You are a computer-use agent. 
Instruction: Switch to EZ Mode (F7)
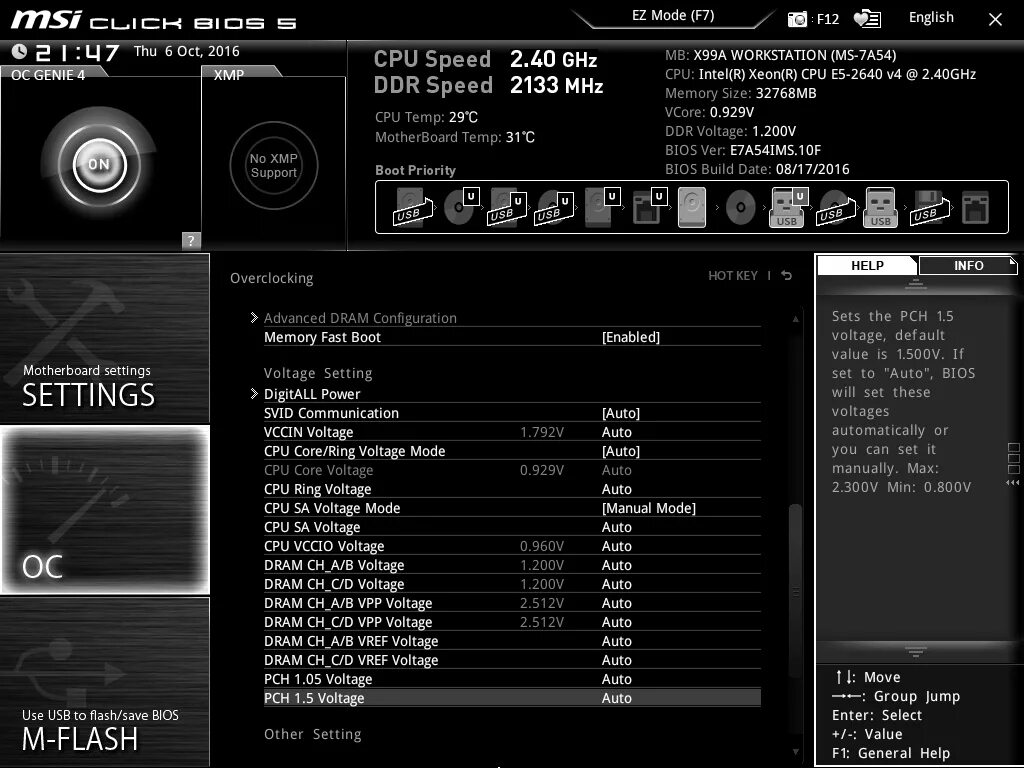click(673, 16)
